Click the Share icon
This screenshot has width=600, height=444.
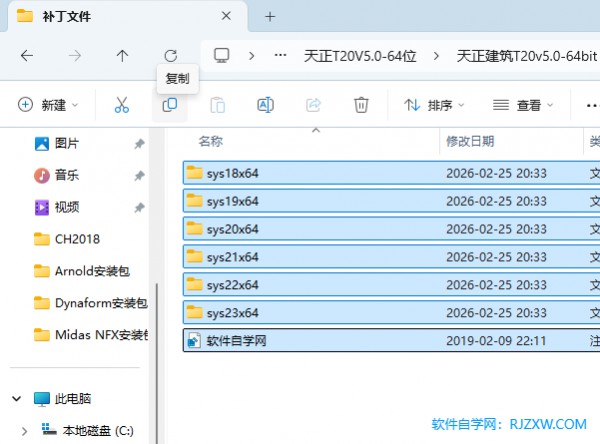tap(313, 105)
